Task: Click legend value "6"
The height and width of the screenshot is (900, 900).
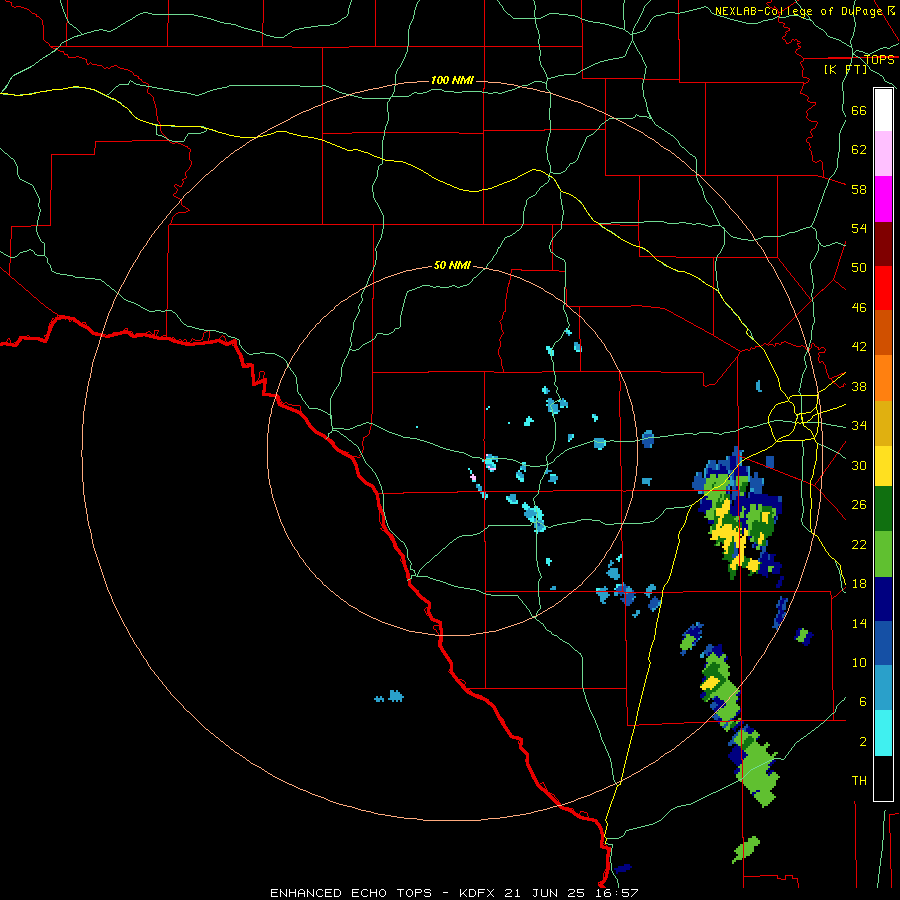Action: click(x=863, y=702)
